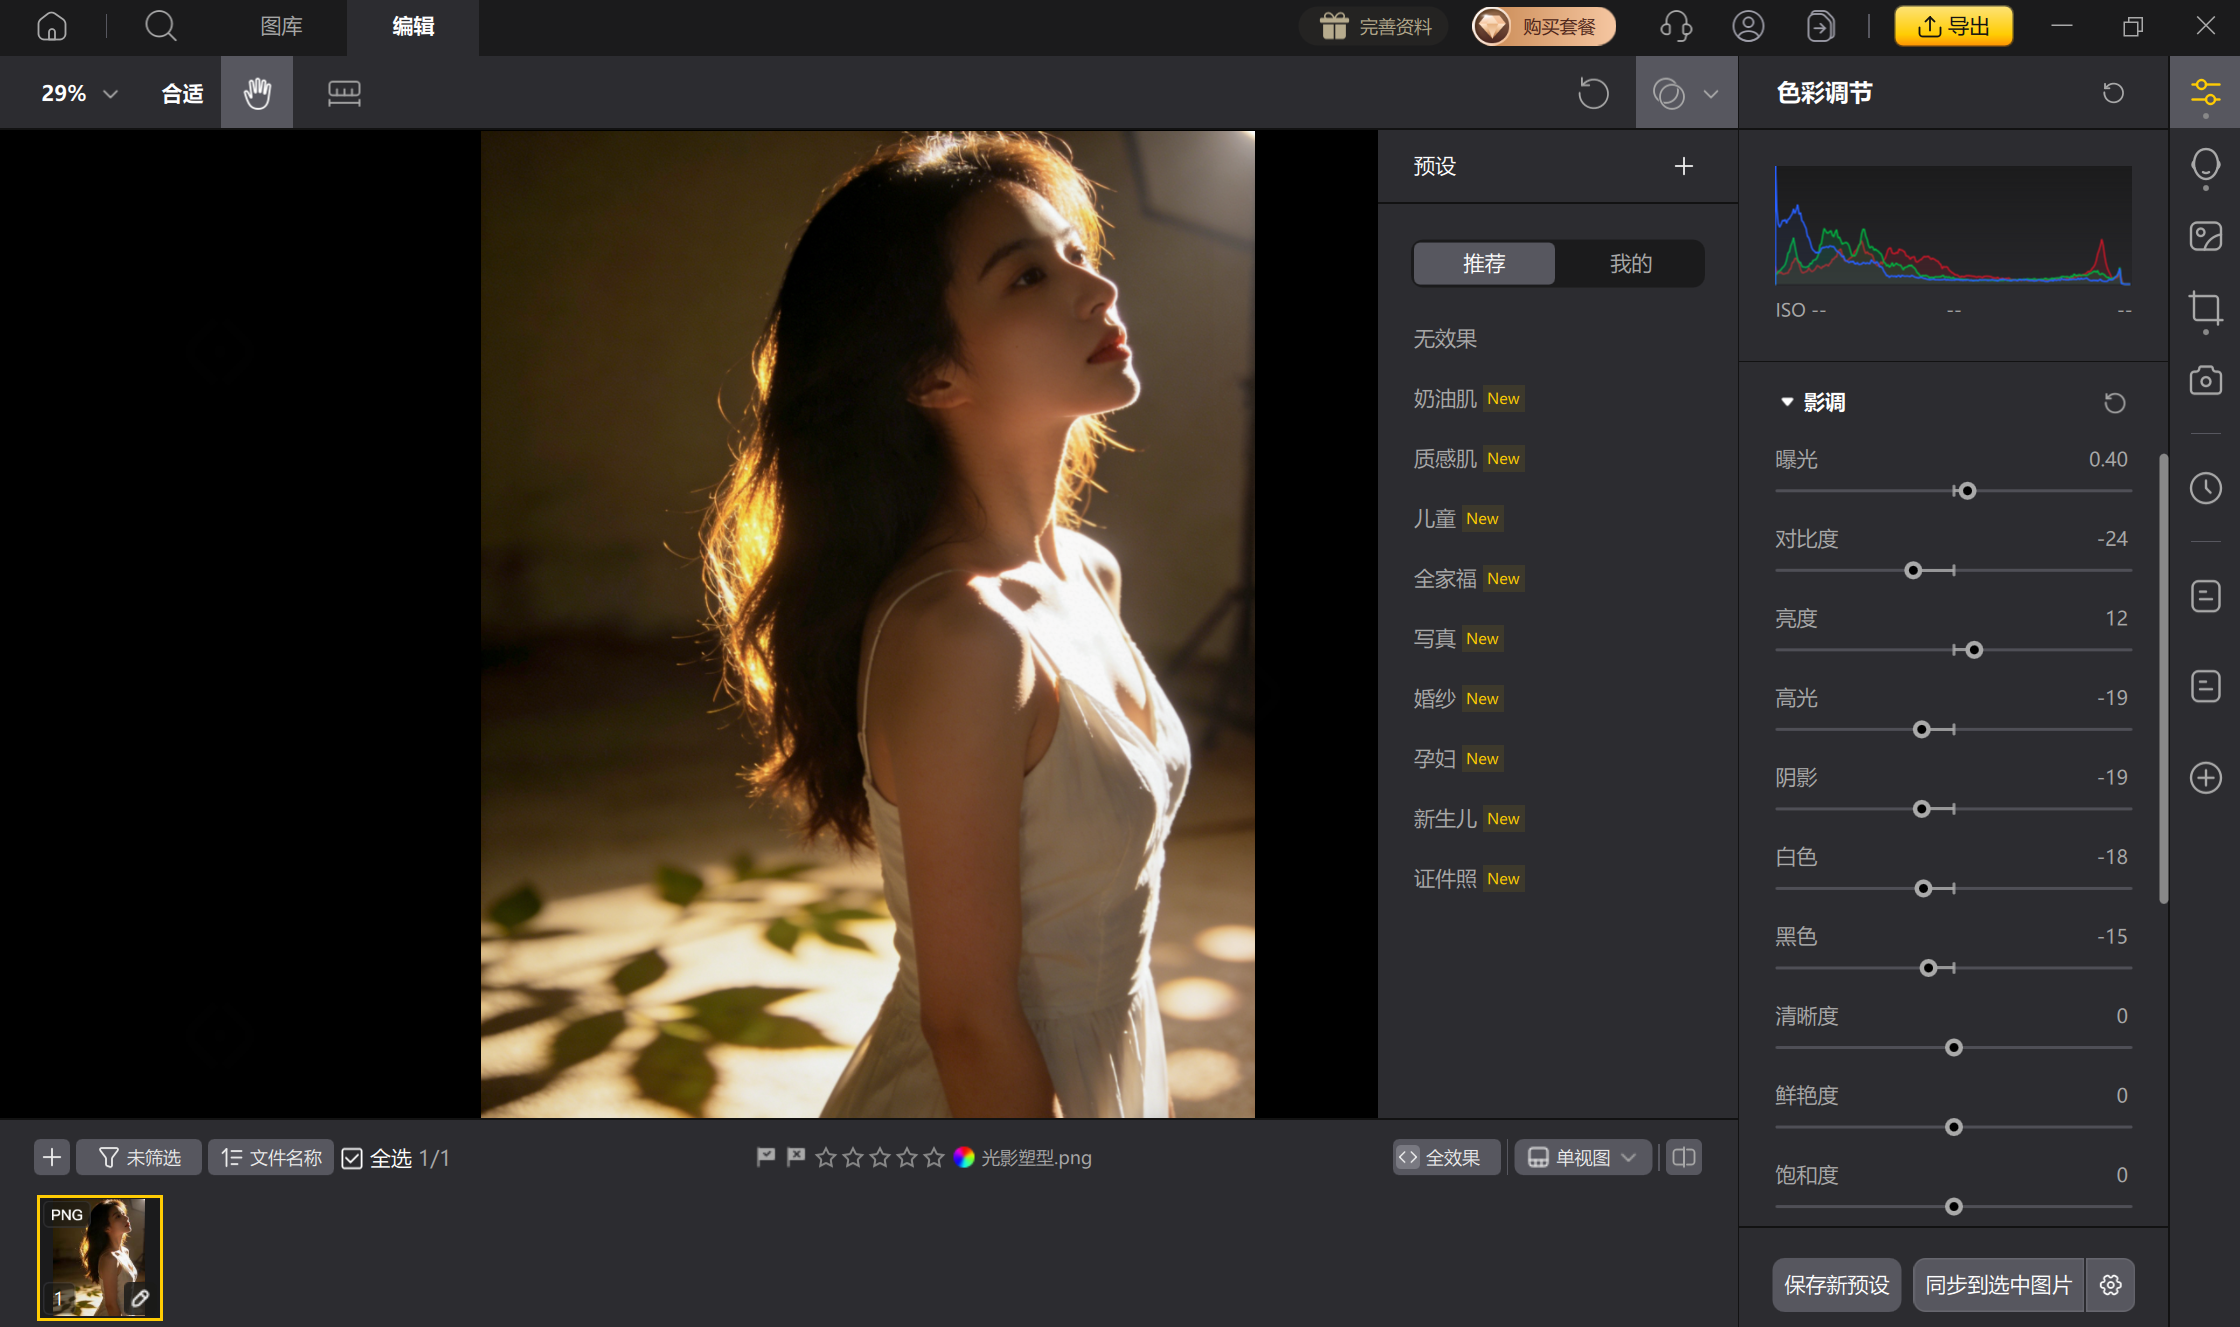Click the 导出 export button
Viewport: 2240px width, 1327px height.
point(1953,26)
